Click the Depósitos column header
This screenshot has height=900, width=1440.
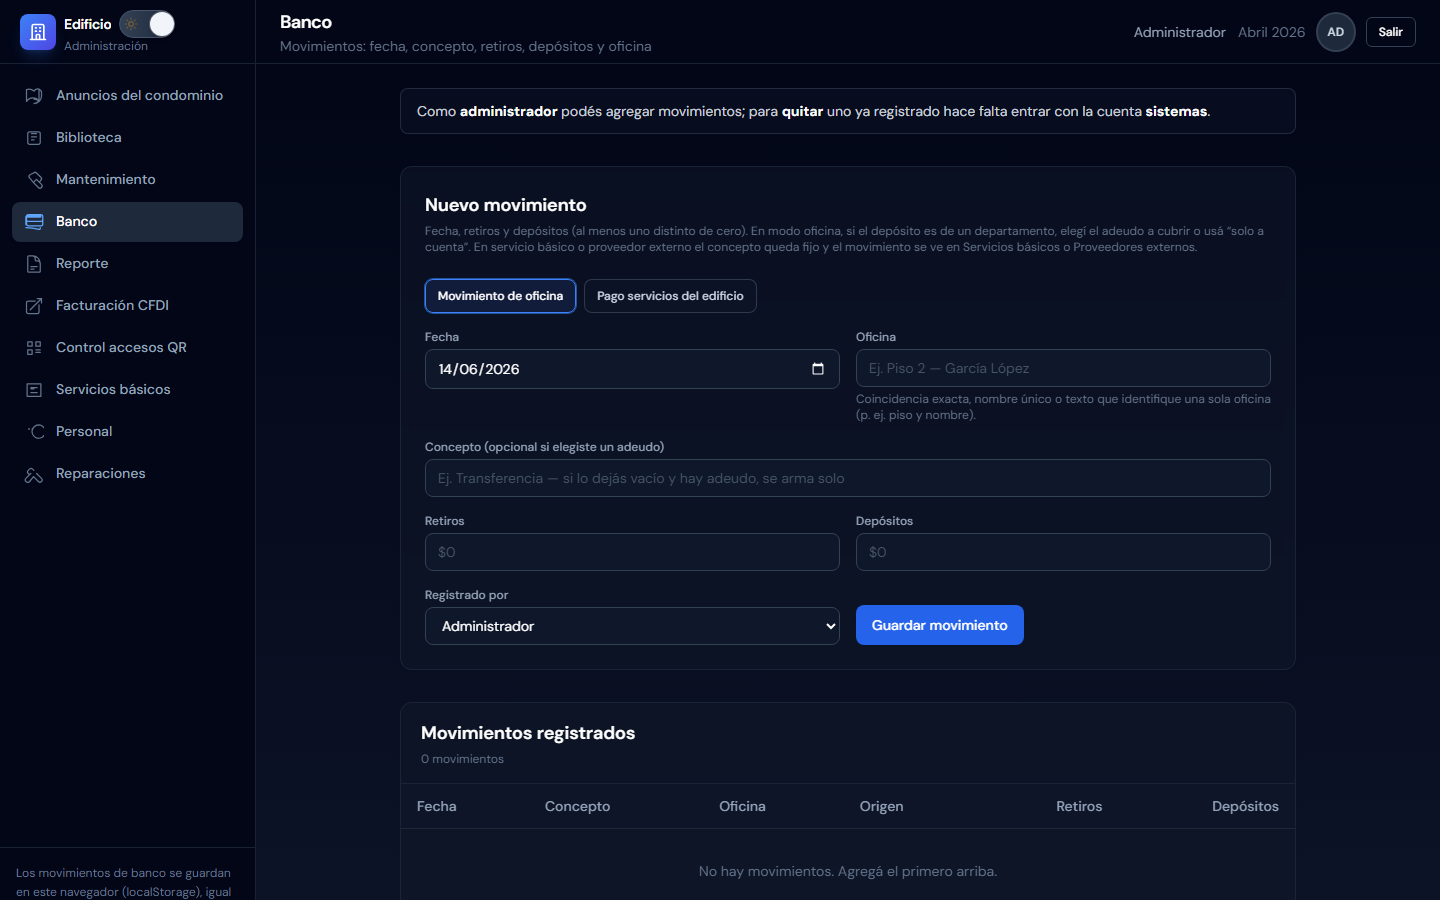click(1245, 806)
